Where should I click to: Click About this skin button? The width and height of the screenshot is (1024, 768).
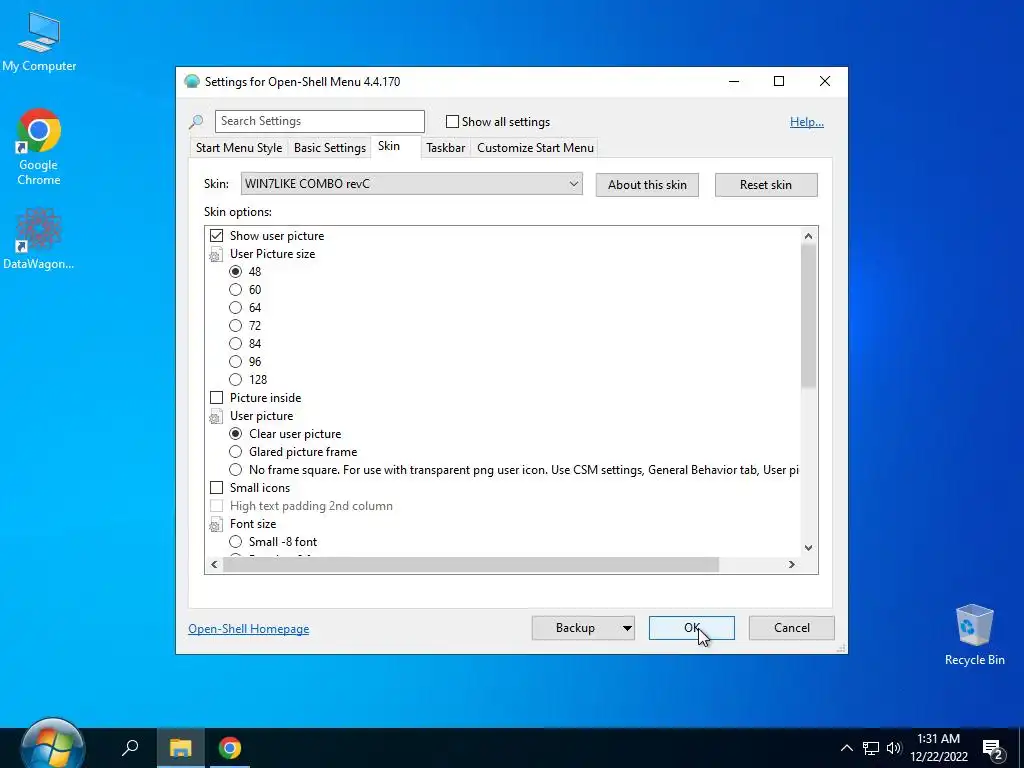(647, 185)
